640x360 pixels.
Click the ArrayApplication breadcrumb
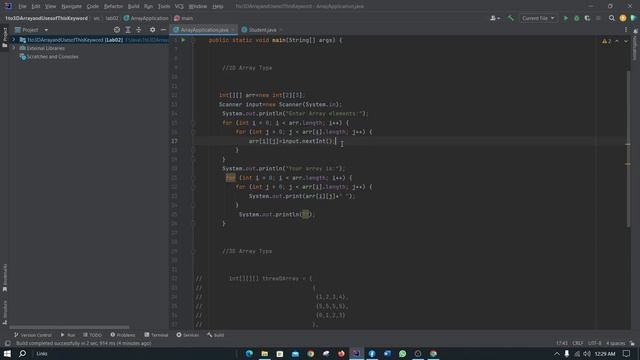pyautogui.click(x=146, y=18)
